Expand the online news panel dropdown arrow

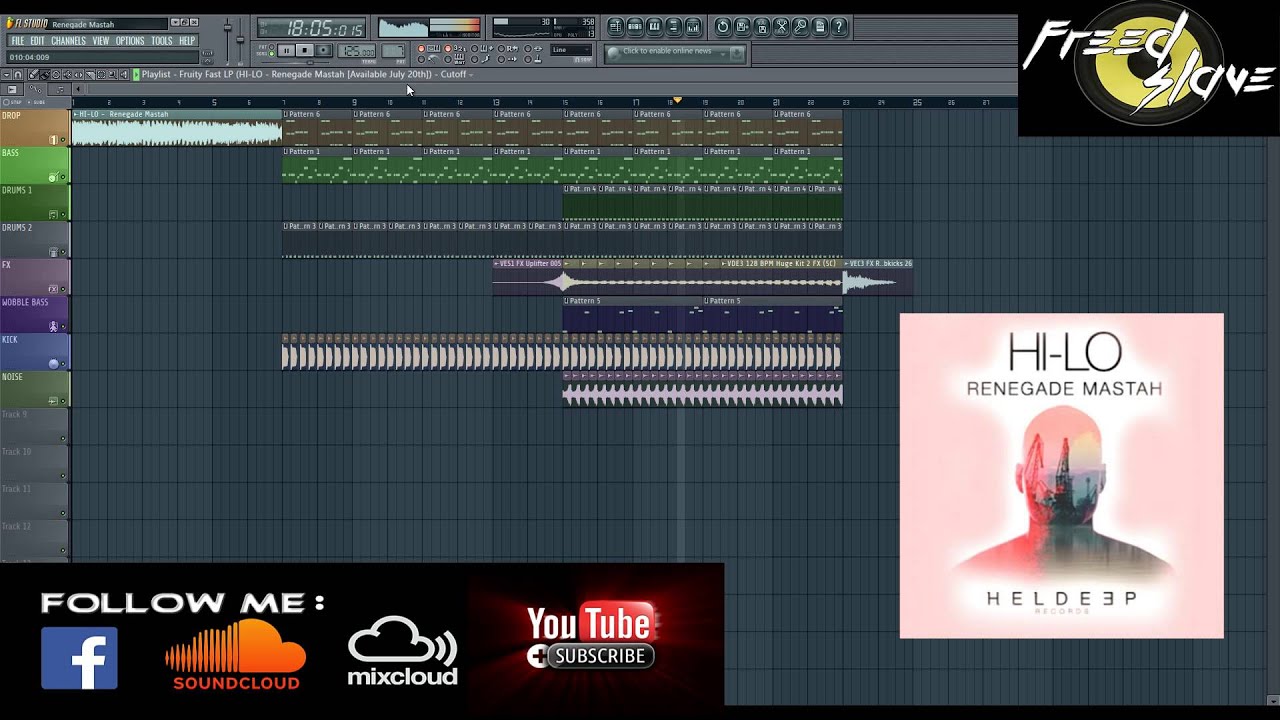pyautogui.click(x=723, y=54)
